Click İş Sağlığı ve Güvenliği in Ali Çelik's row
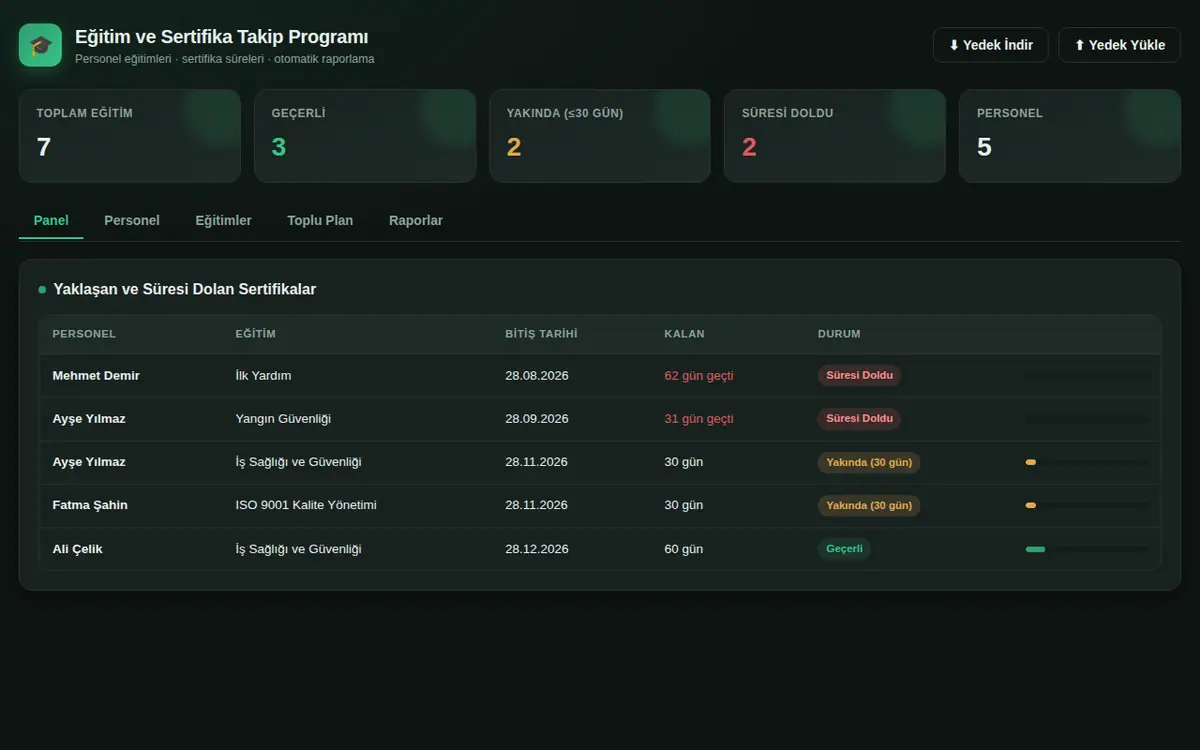 (x=298, y=549)
